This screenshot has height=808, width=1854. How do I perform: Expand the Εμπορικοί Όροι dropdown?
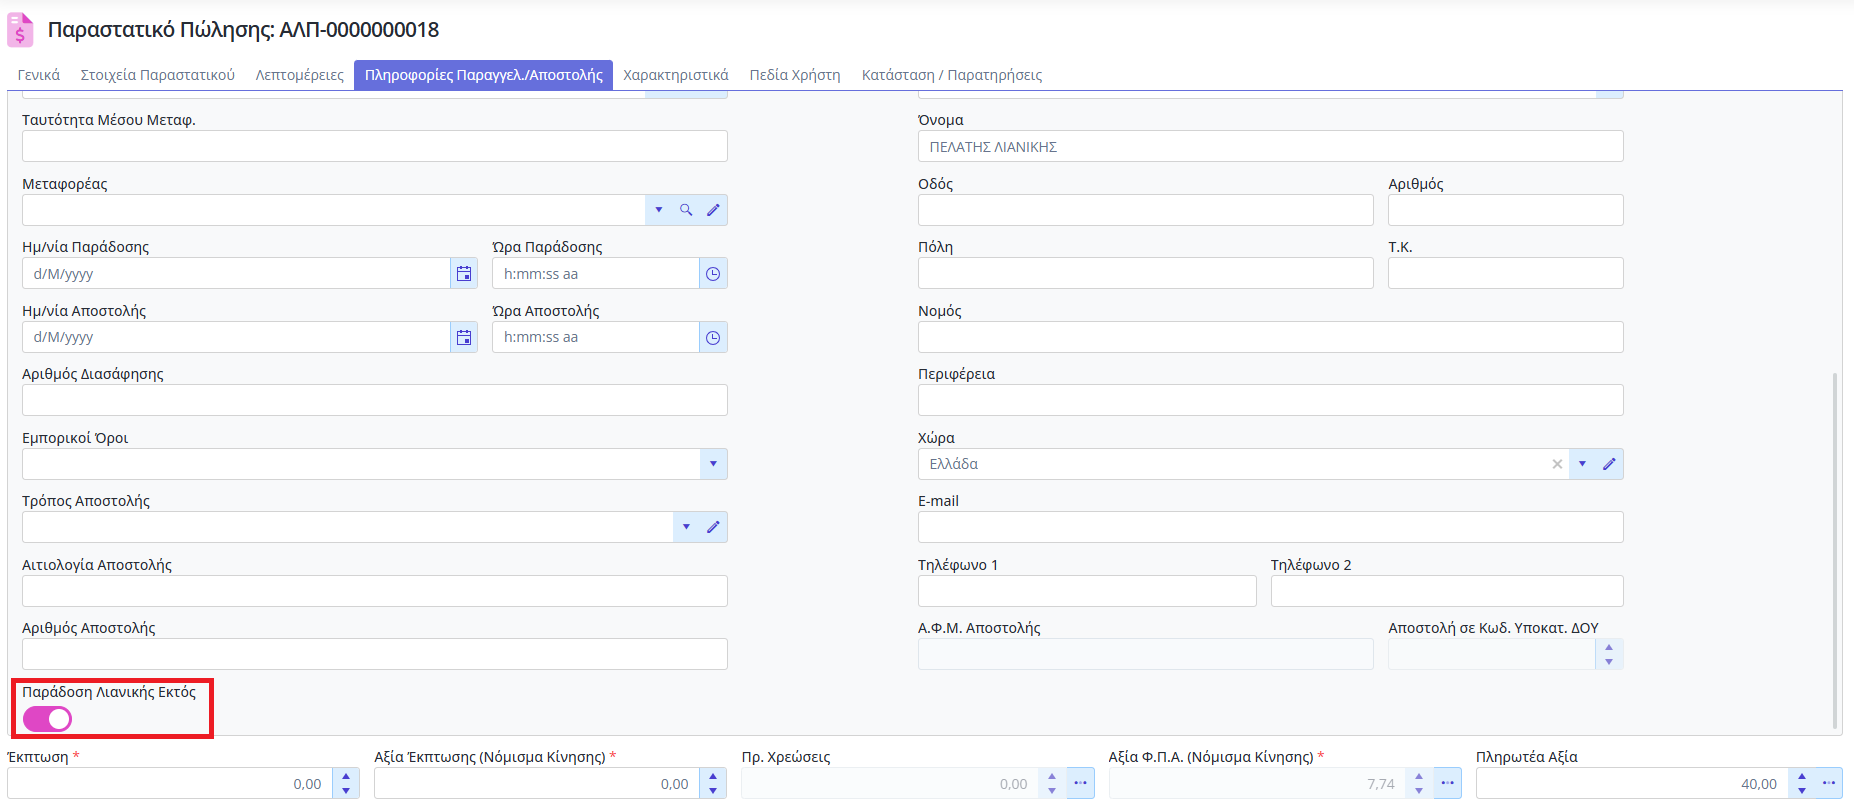click(x=713, y=464)
